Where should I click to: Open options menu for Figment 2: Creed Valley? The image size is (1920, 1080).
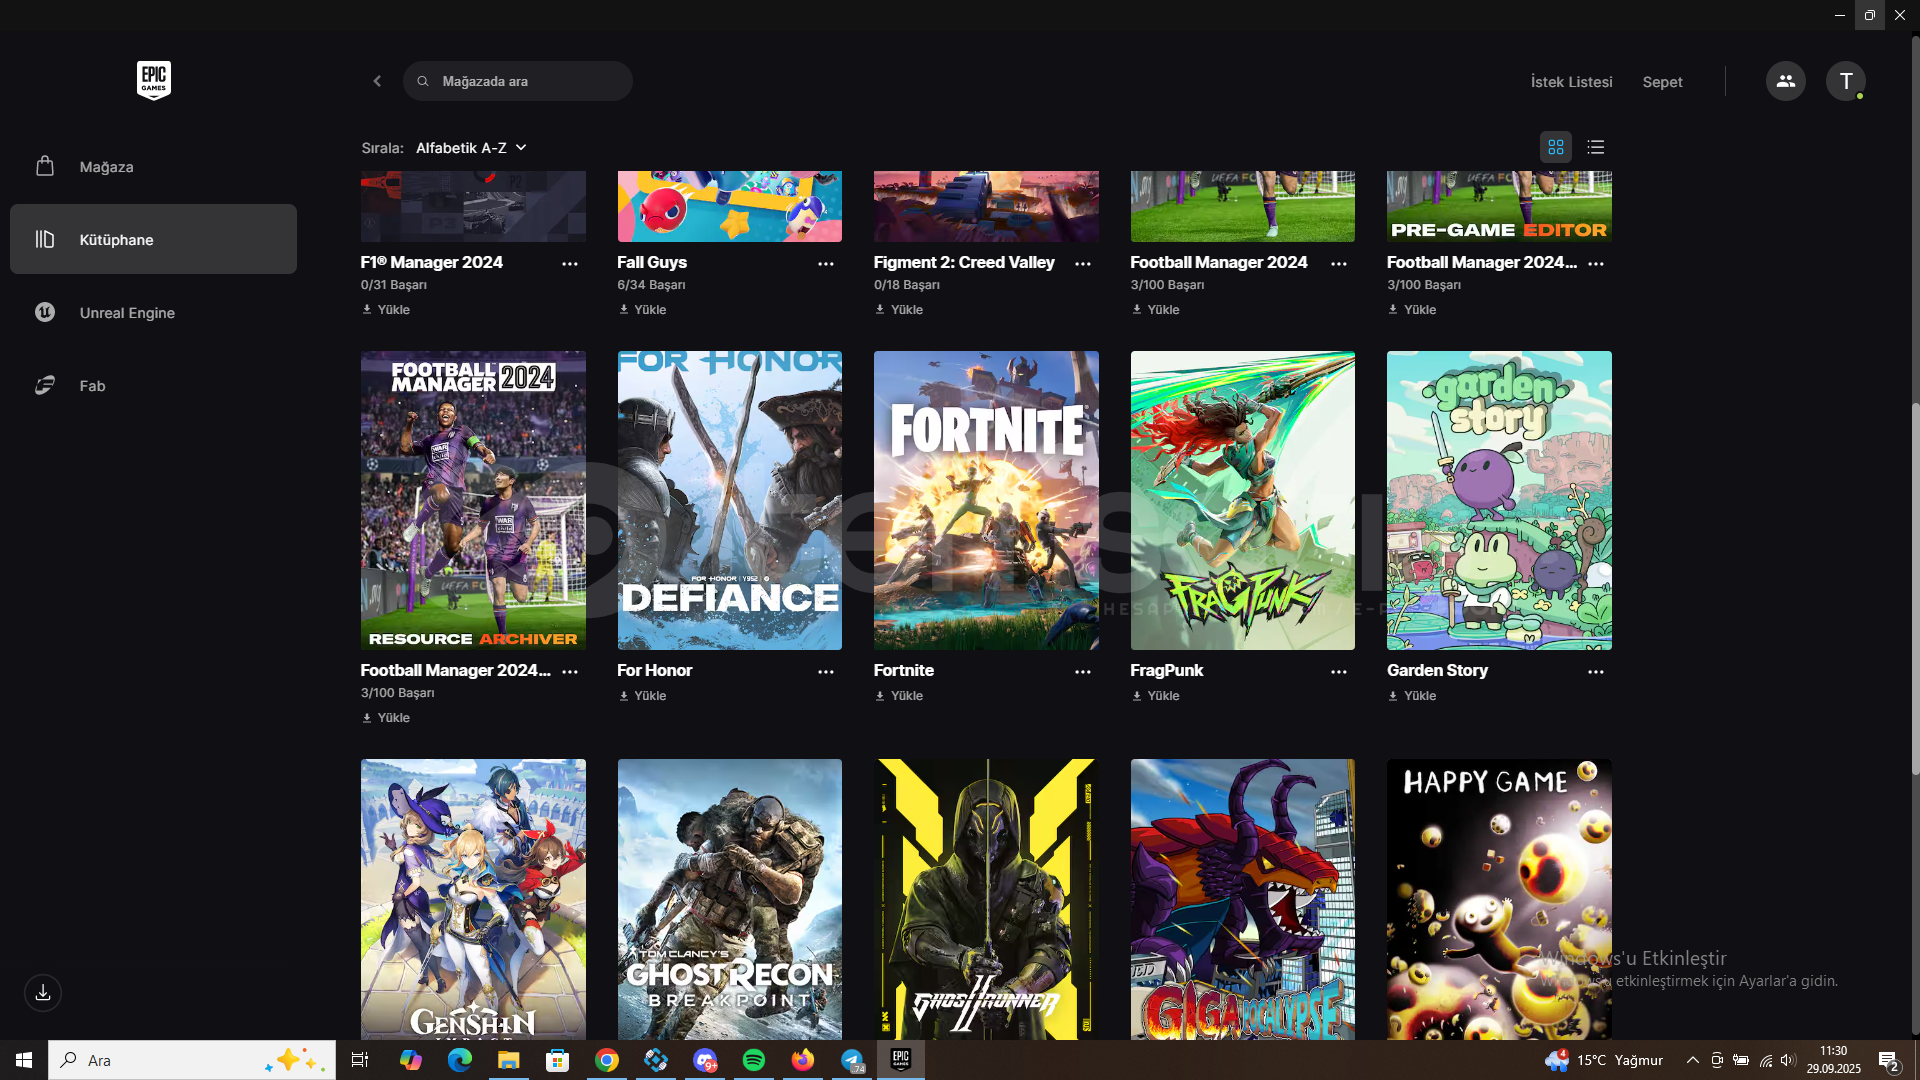point(1083,264)
